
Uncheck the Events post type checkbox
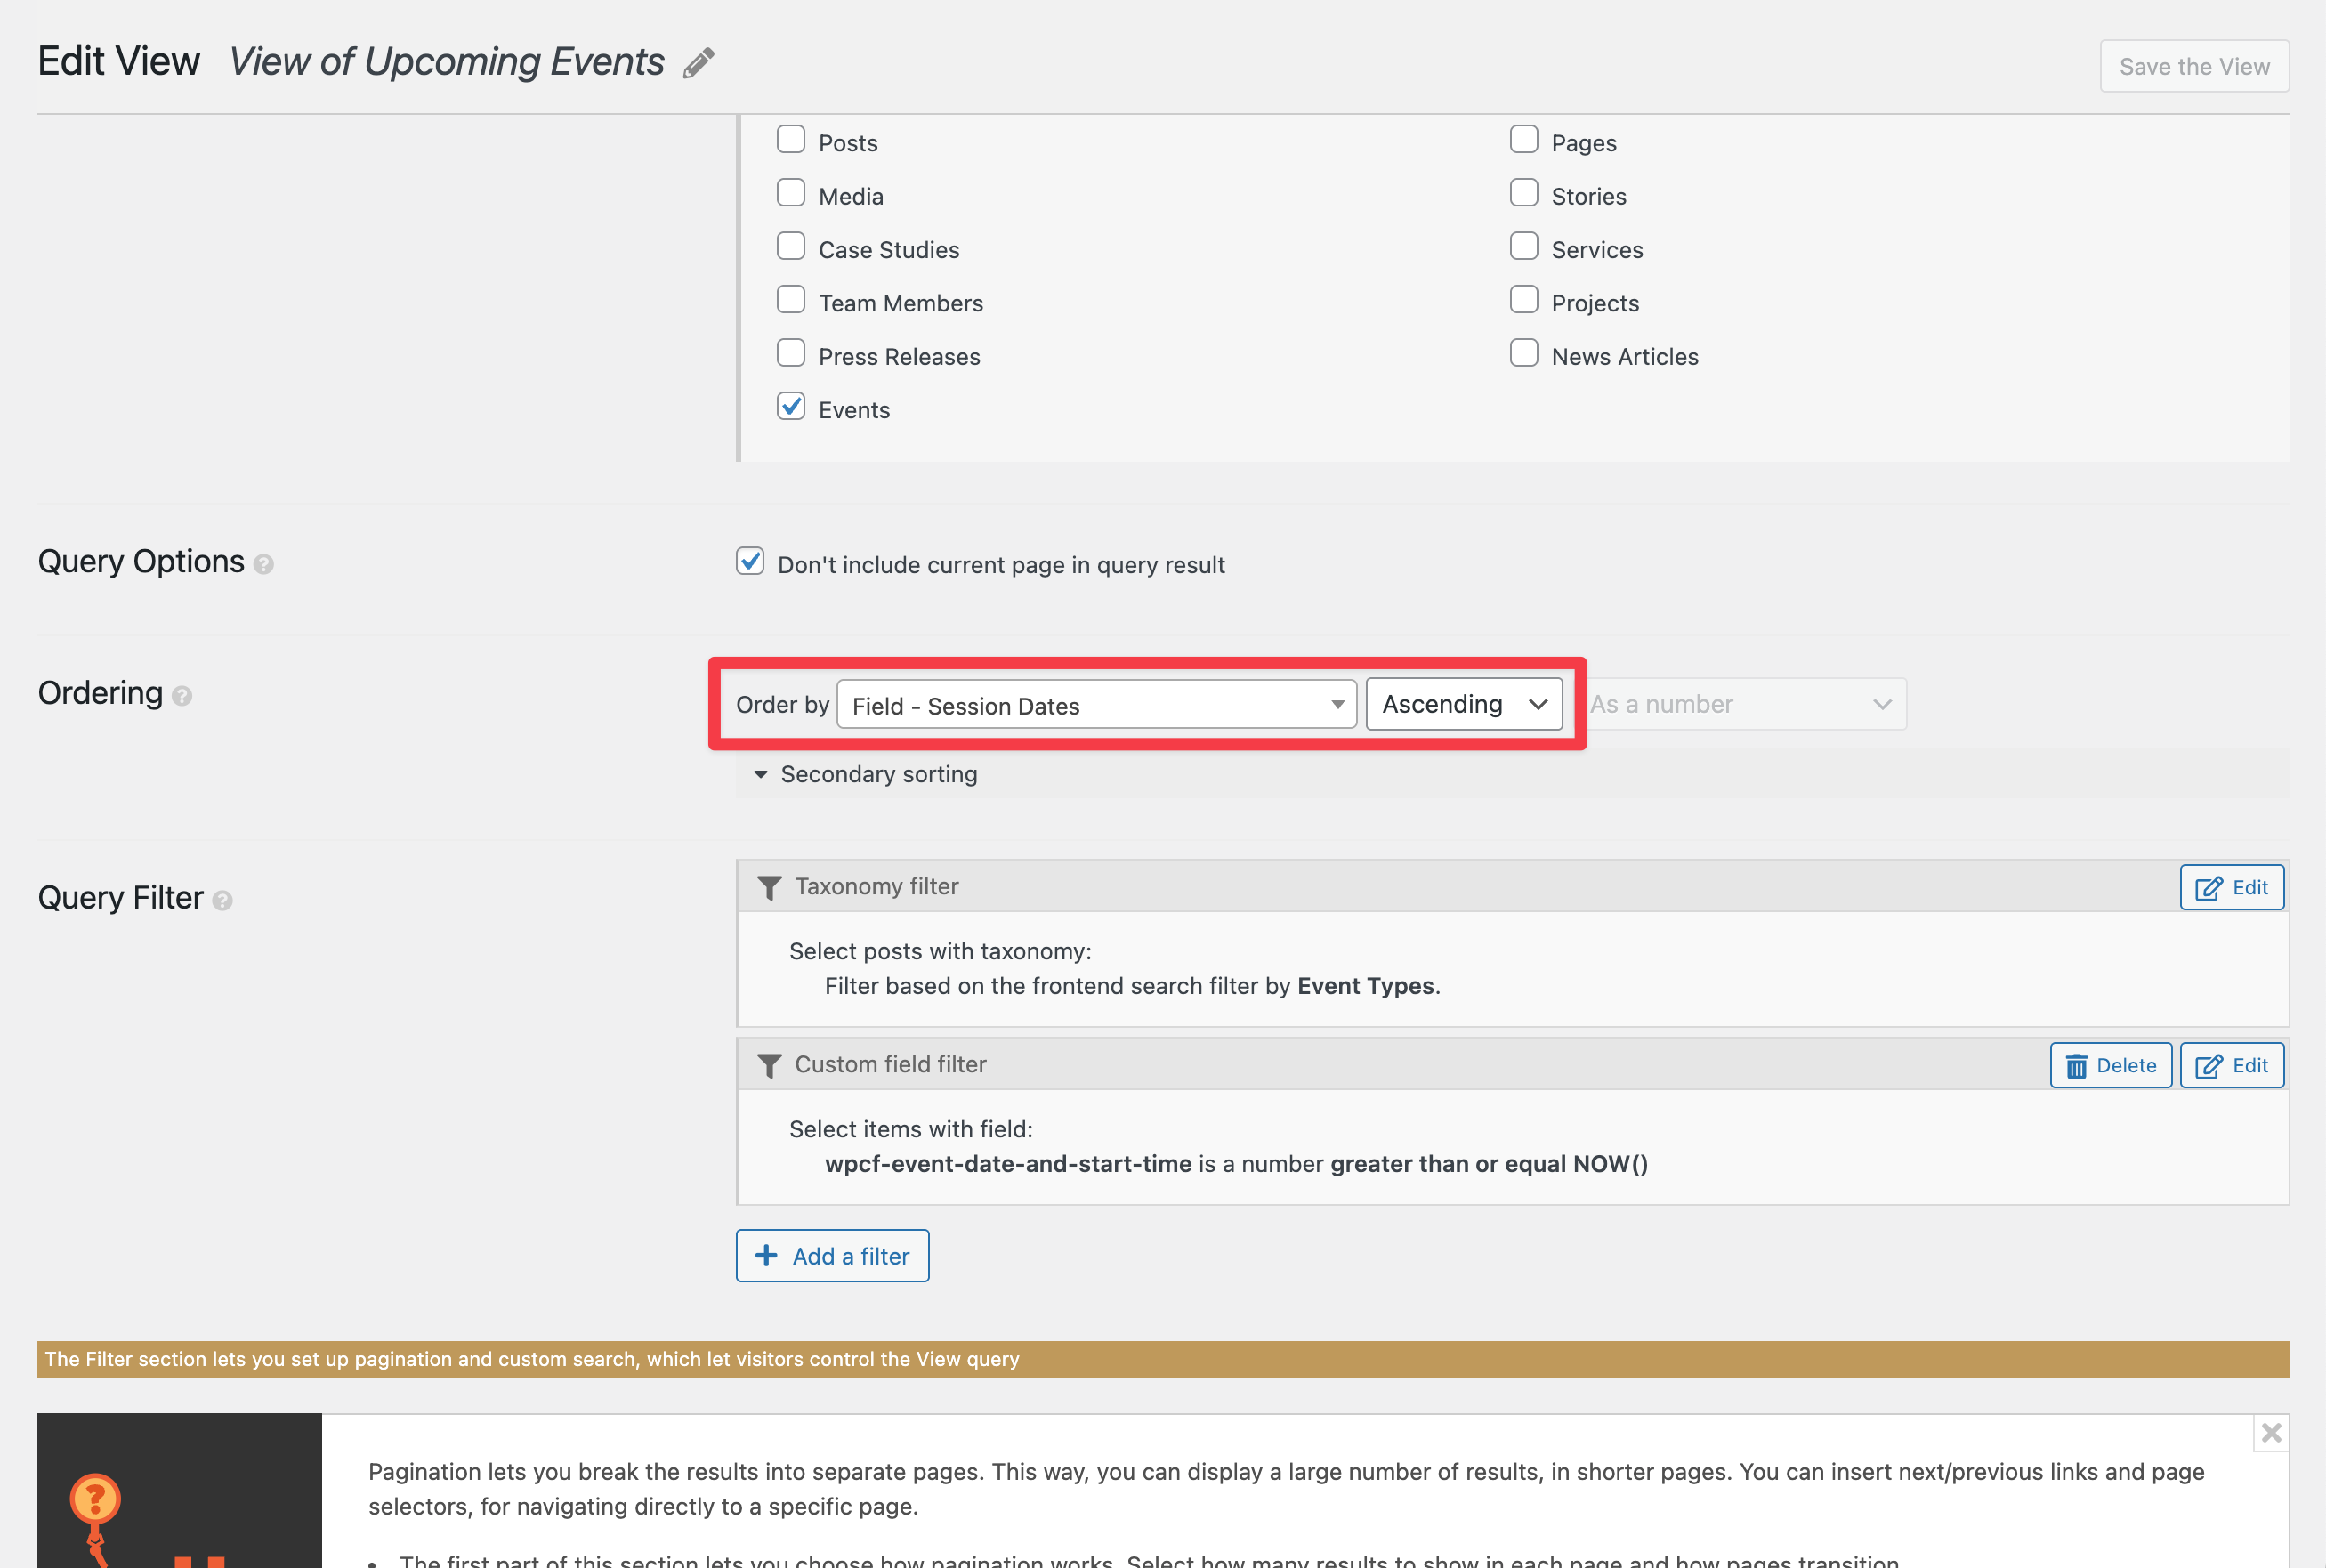791,407
